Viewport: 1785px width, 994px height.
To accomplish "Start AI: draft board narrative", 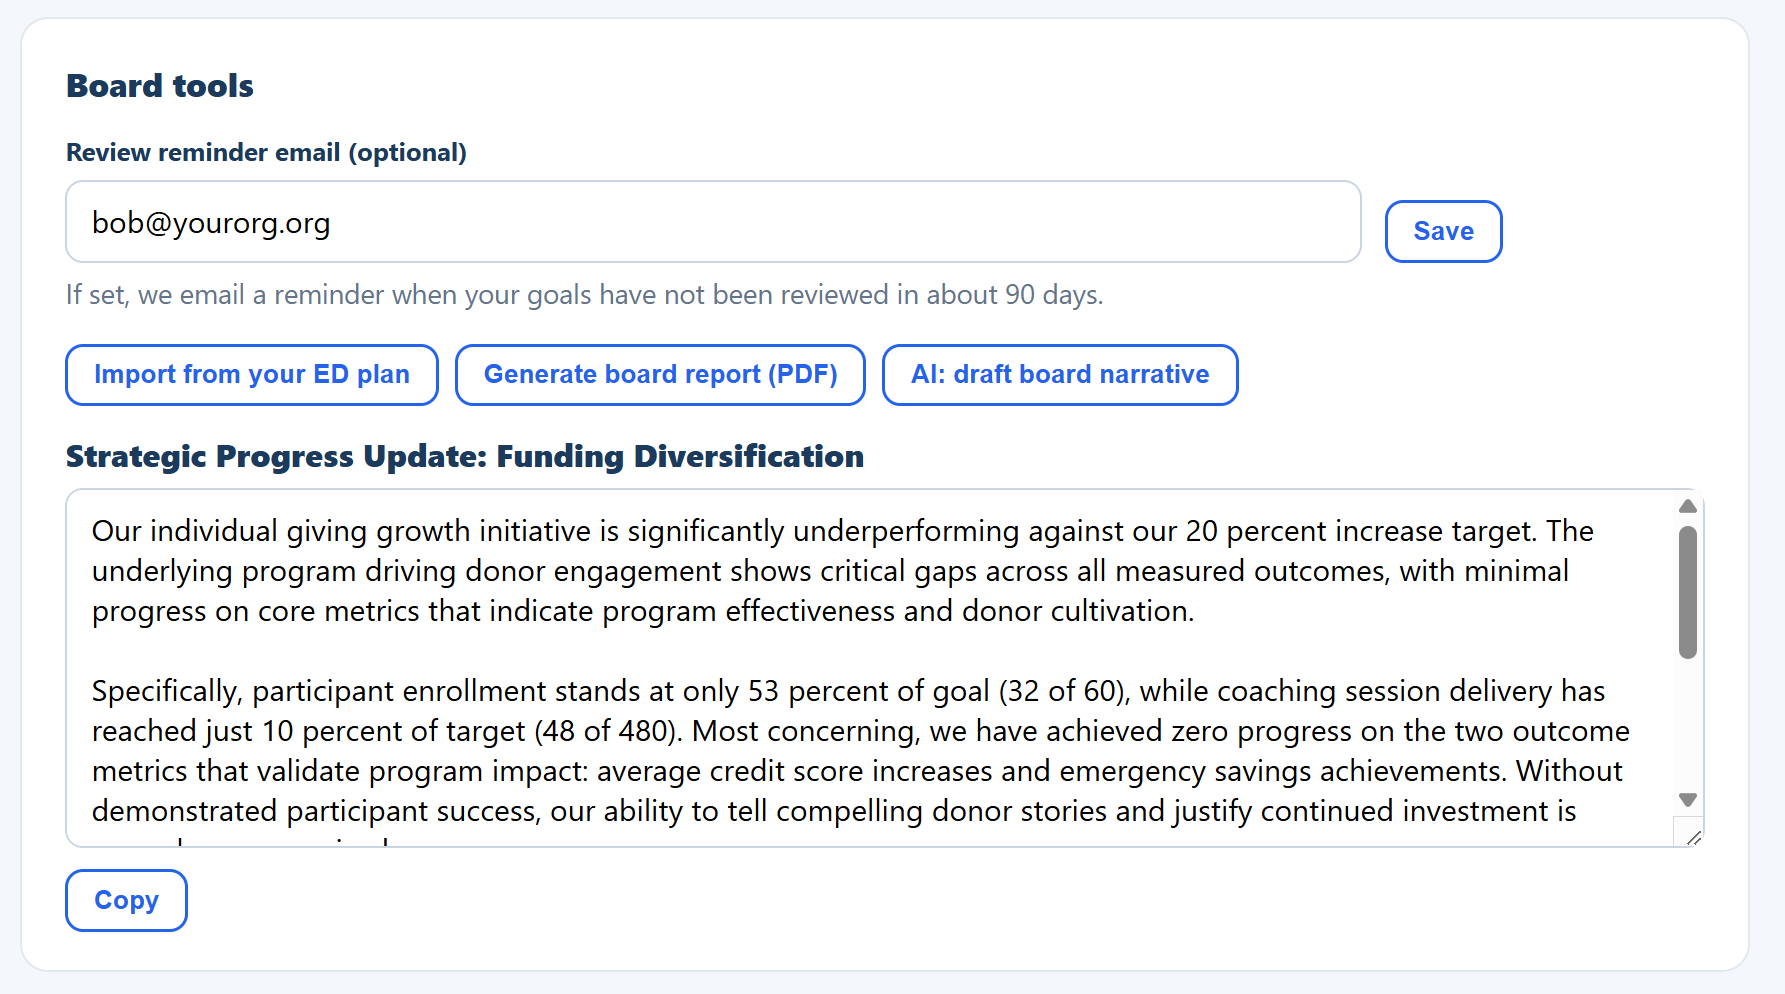I will click(1060, 375).
